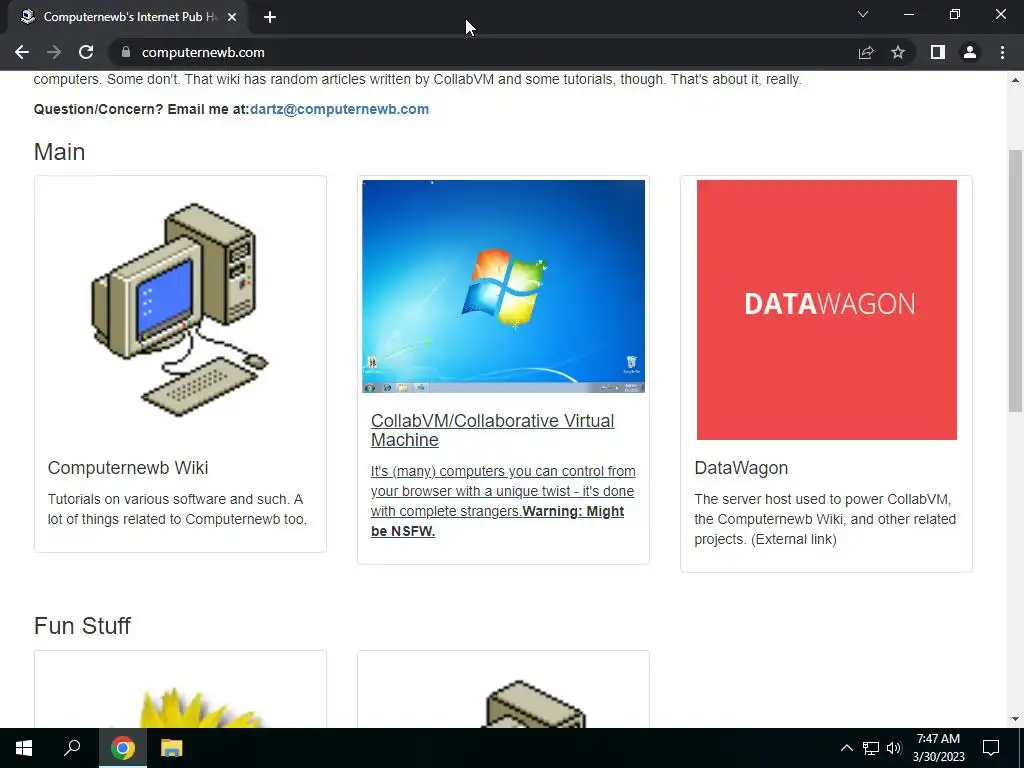Click the scrollbar up arrow

click(x=1015, y=80)
